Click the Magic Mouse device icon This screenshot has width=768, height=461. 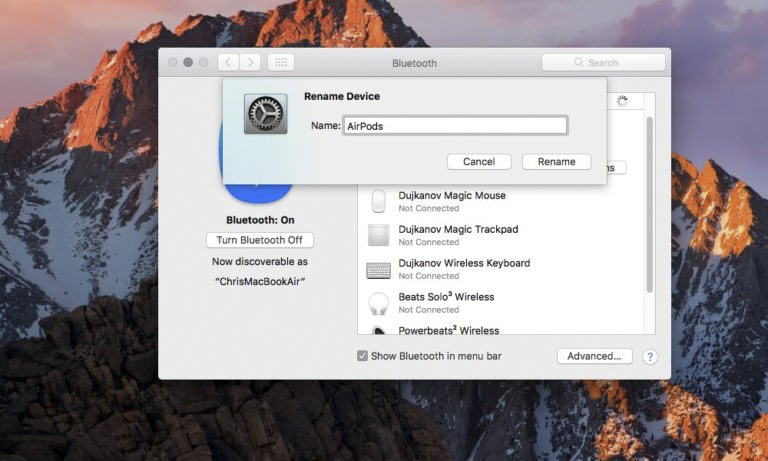point(378,201)
